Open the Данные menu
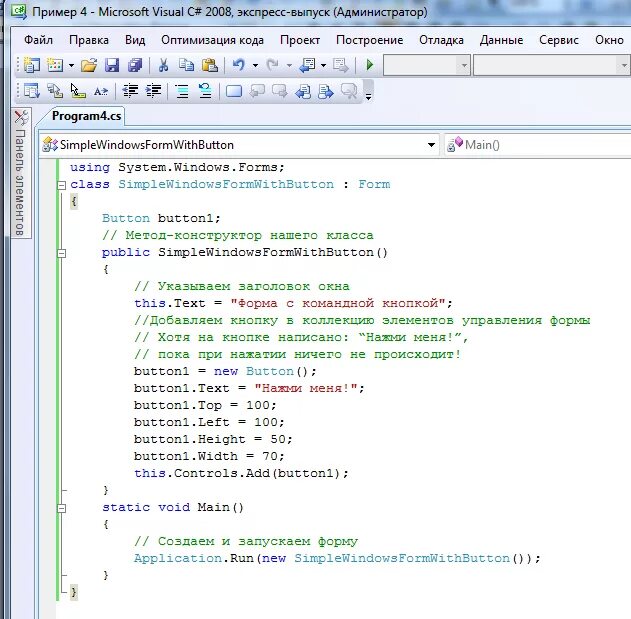The height and width of the screenshot is (619, 631). [x=501, y=40]
